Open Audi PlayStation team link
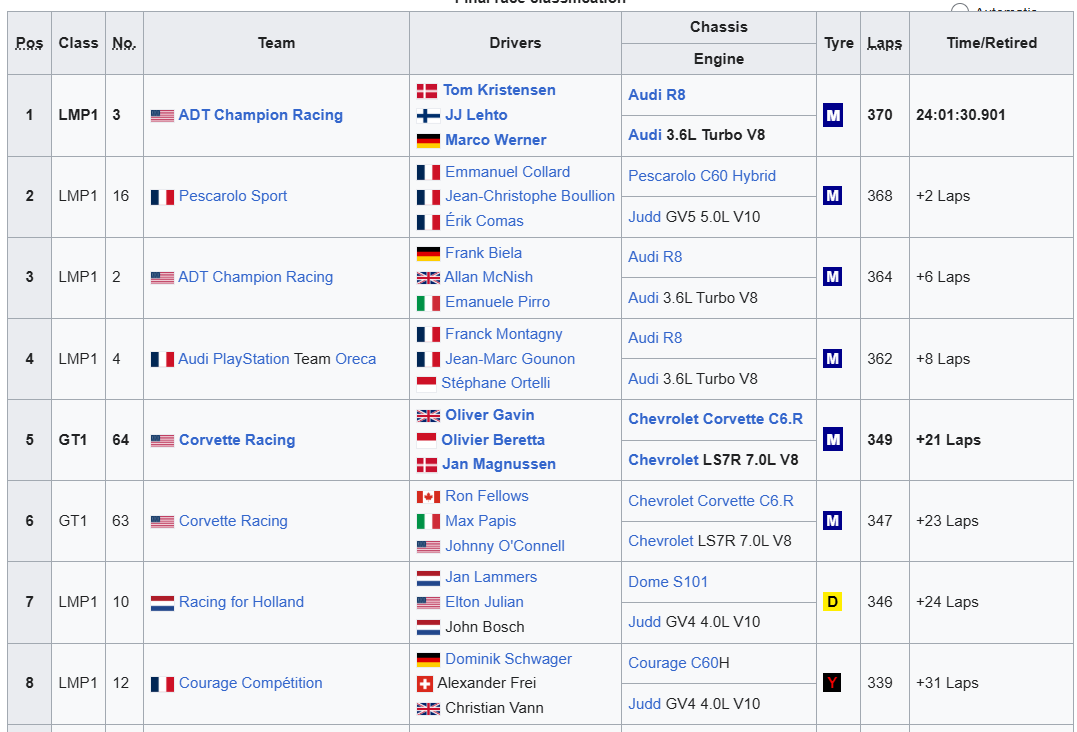The width and height of the screenshot is (1077, 732). click(x=234, y=358)
